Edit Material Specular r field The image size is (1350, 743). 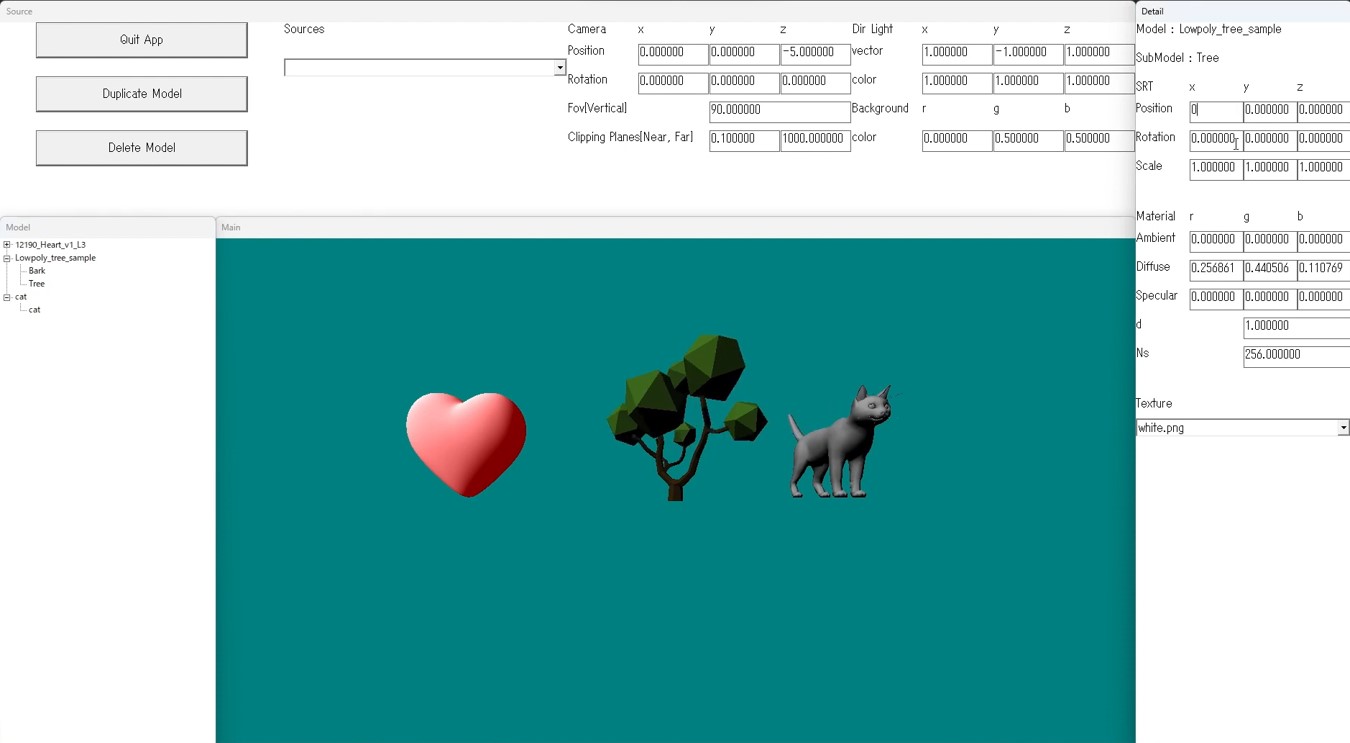click(x=1216, y=298)
